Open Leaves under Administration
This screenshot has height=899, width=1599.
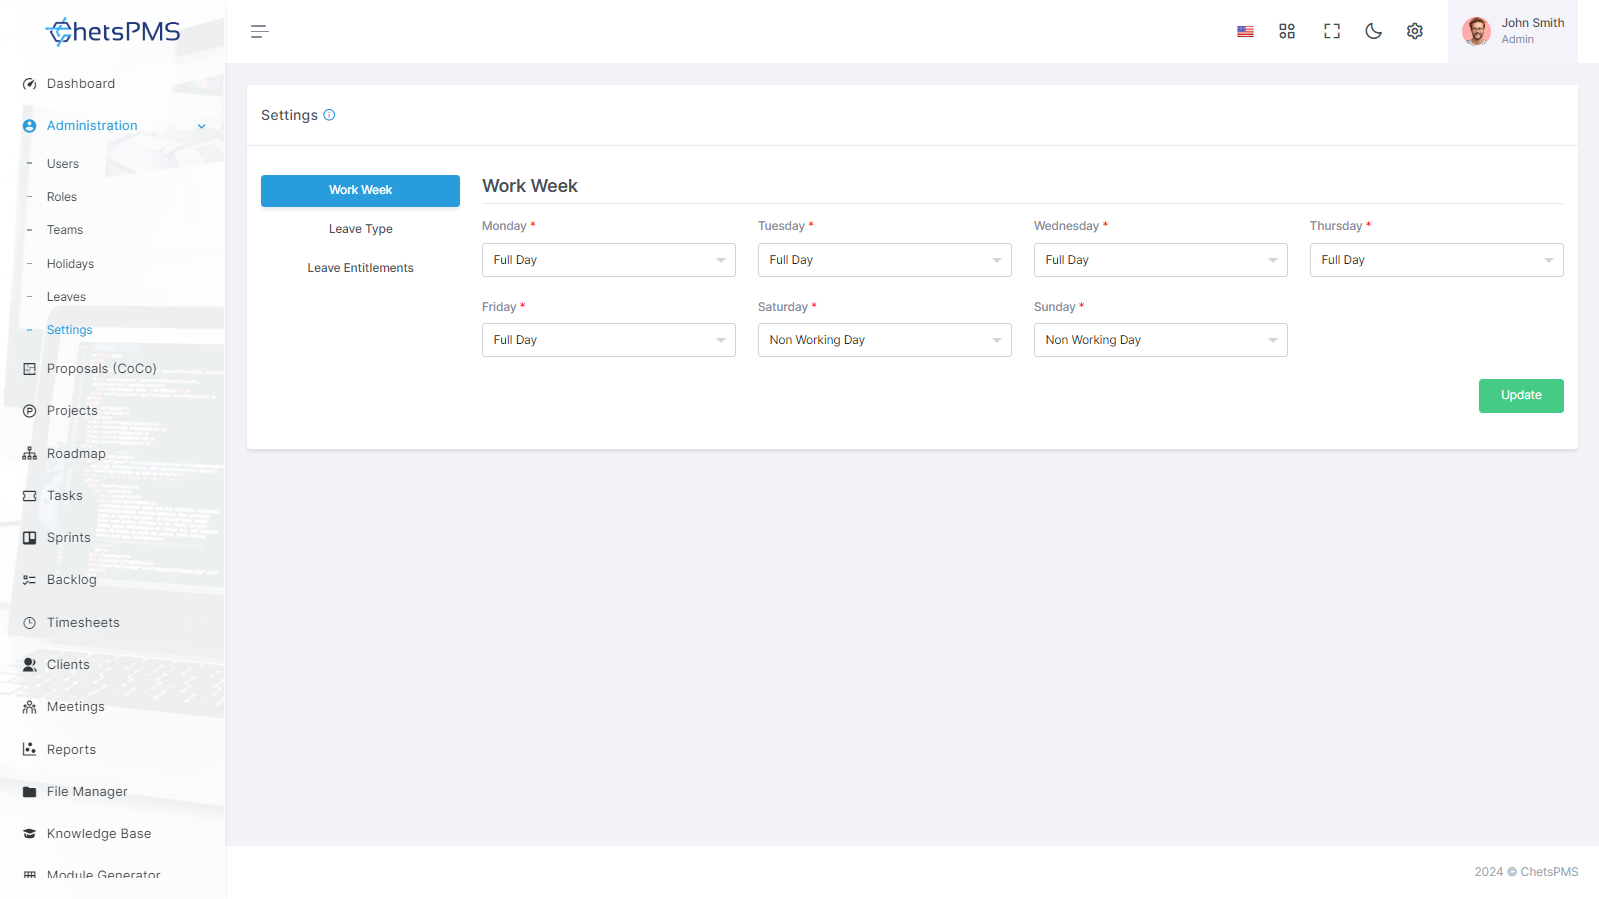[66, 297]
